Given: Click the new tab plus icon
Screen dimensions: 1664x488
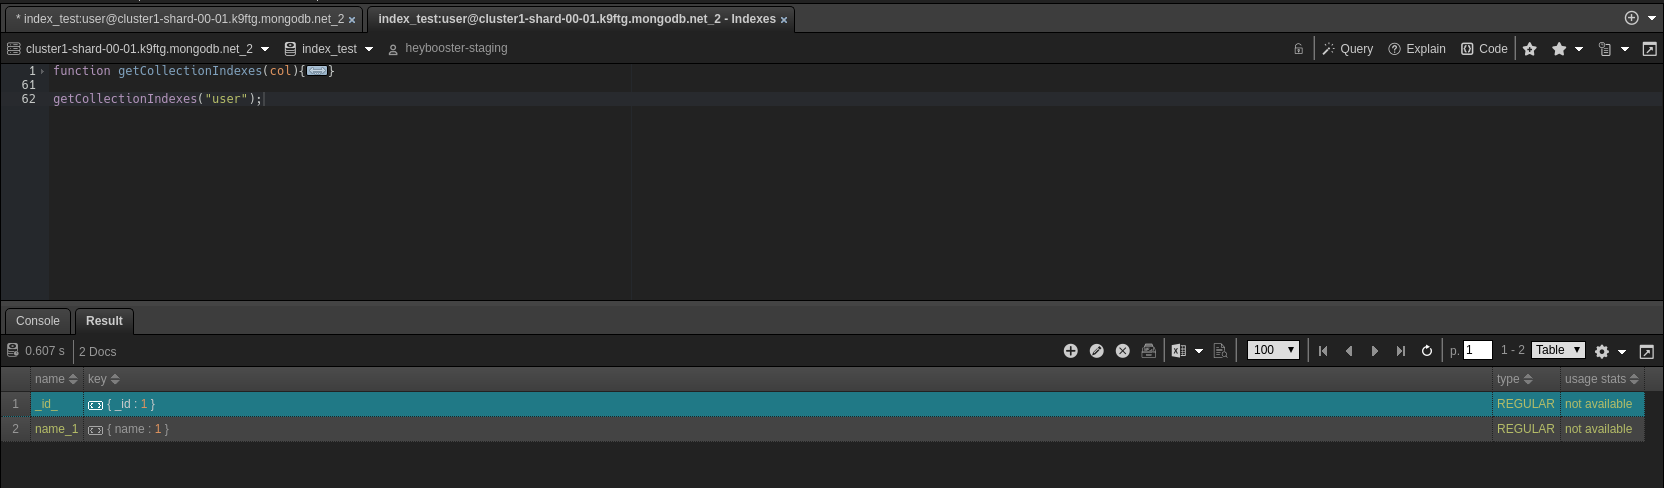Looking at the screenshot, I should 1631,18.
